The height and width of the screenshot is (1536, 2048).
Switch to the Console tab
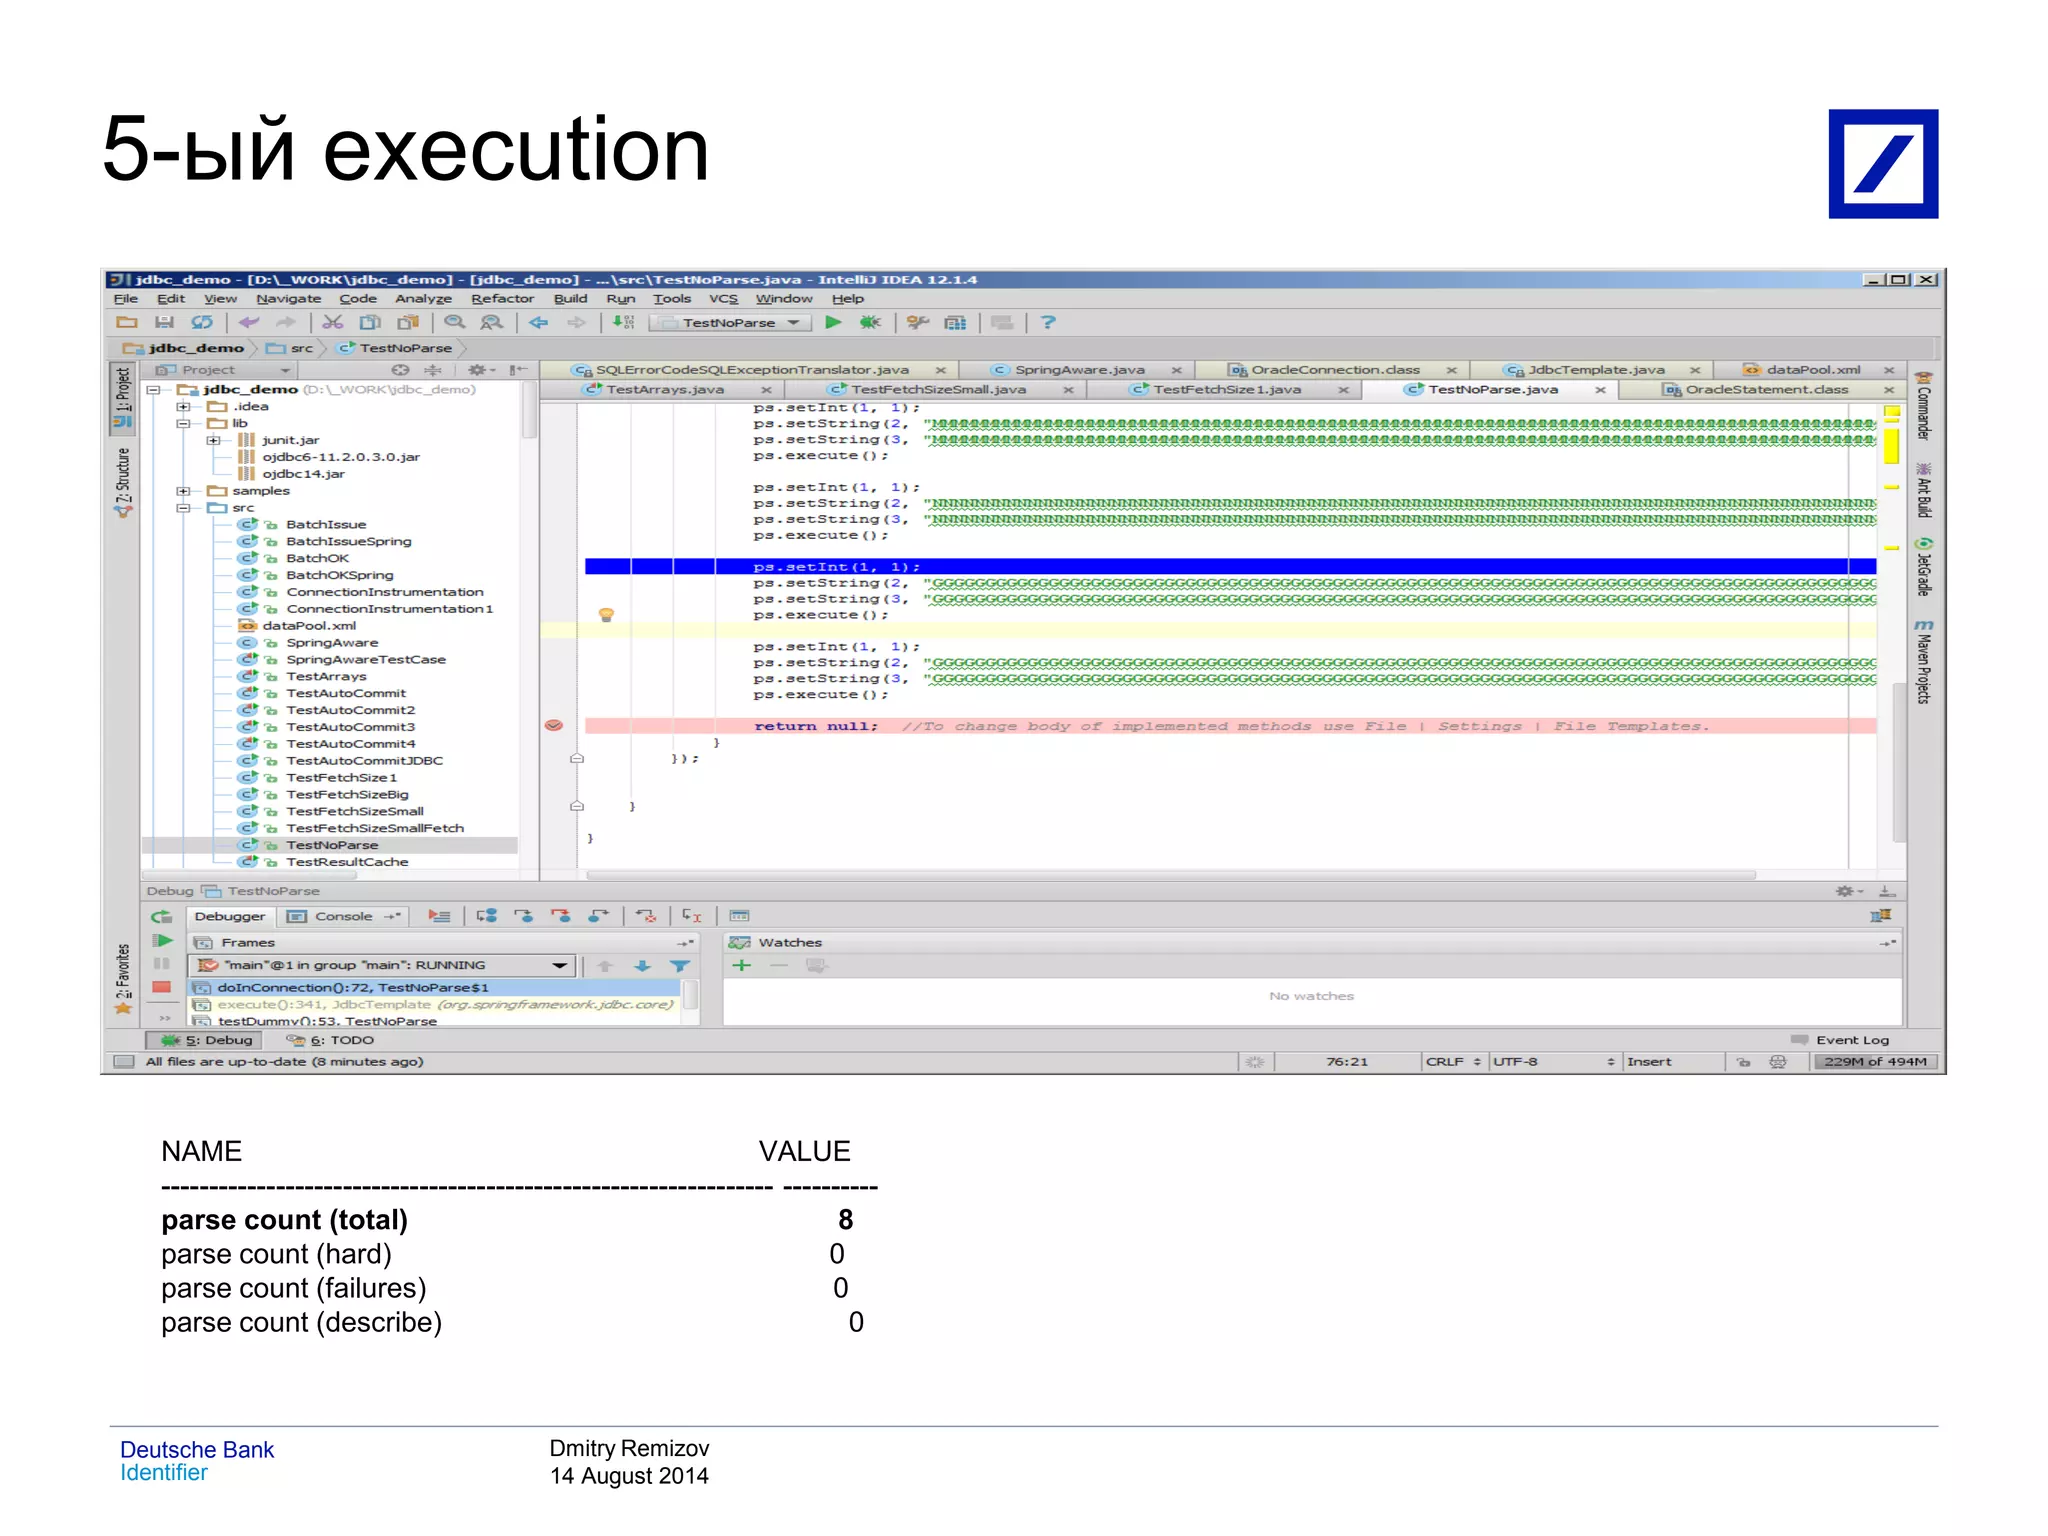coord(343,916)
